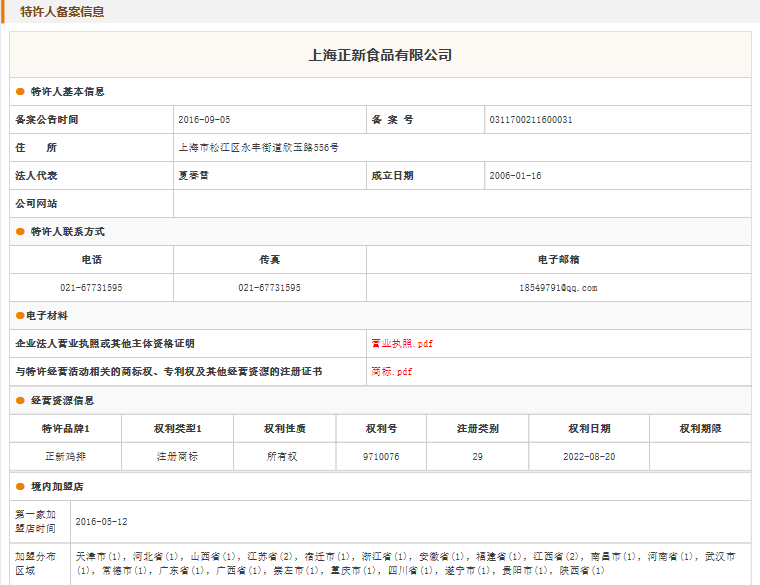The width and height of the screenshot is (760, 585).
Task: Select the 特许人备案信息 page heading
Action: point(62,12)
